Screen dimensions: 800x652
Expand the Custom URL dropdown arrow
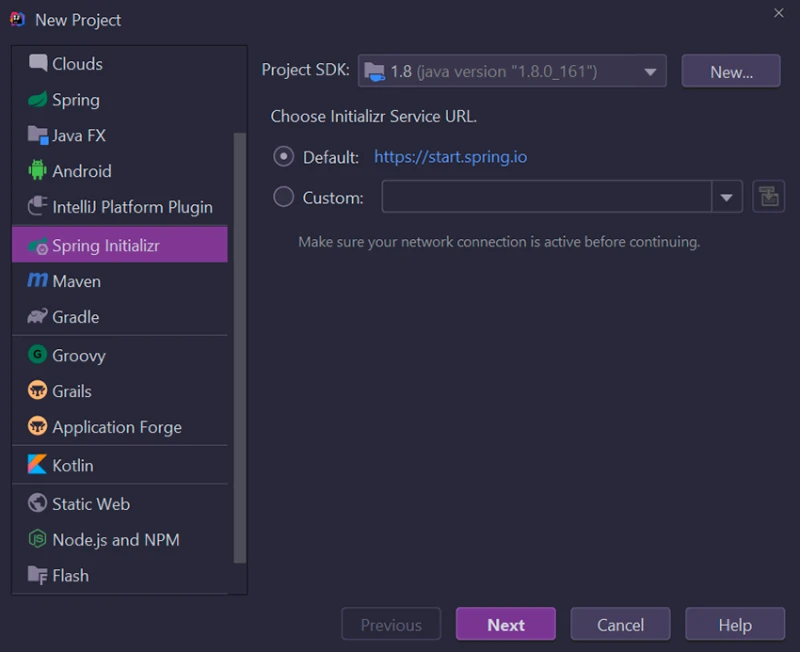(727, 197)
